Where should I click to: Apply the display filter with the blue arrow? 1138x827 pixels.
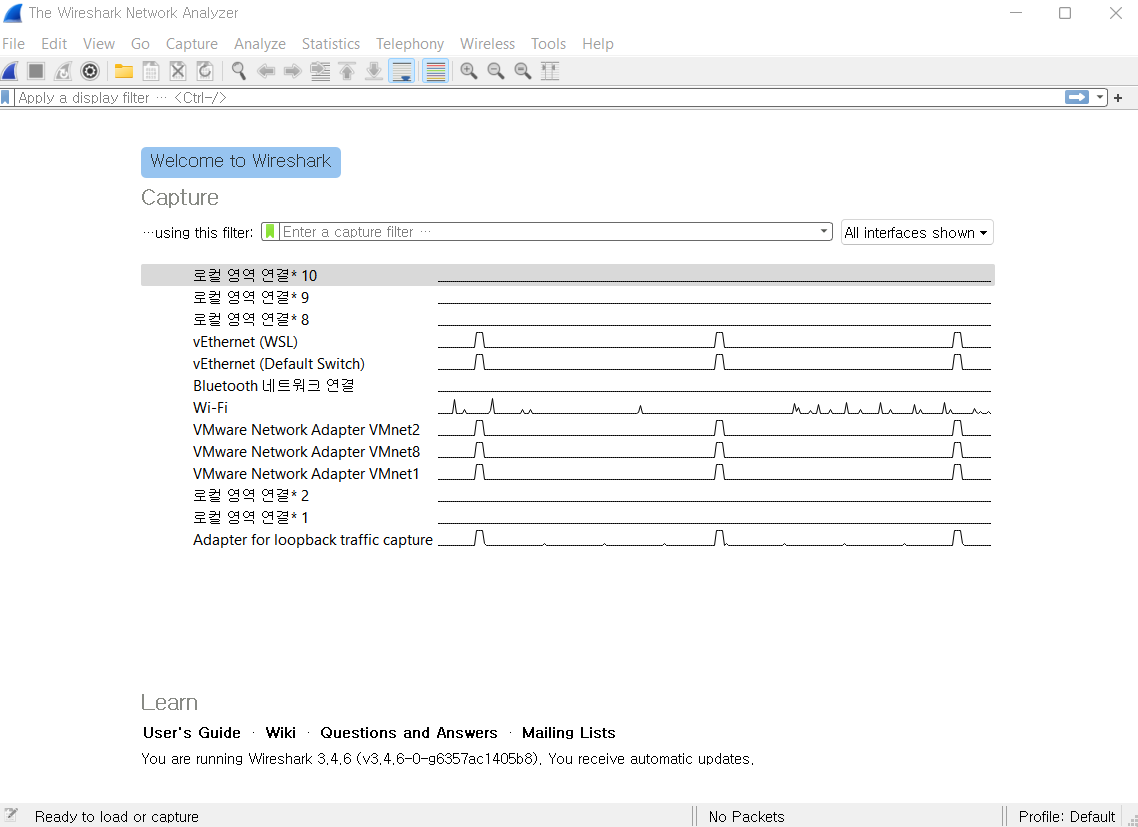[x=1077, y=97]
